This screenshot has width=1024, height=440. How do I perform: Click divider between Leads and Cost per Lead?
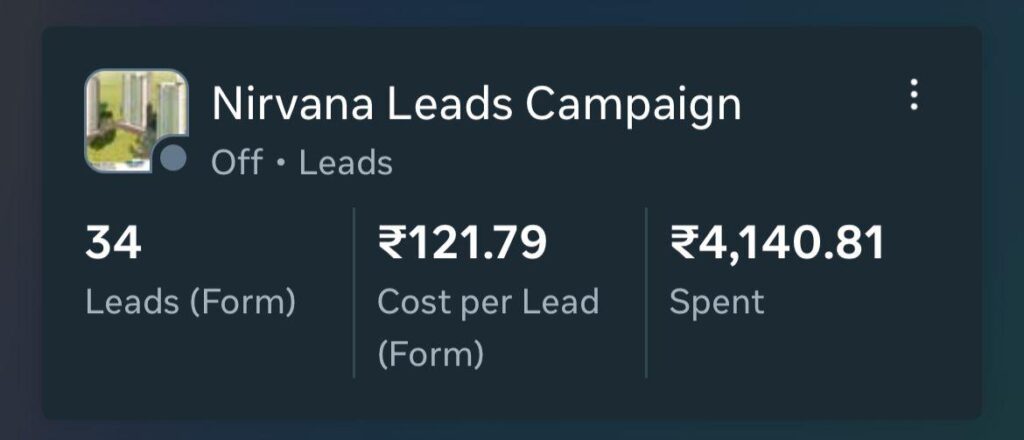(354, 292)
